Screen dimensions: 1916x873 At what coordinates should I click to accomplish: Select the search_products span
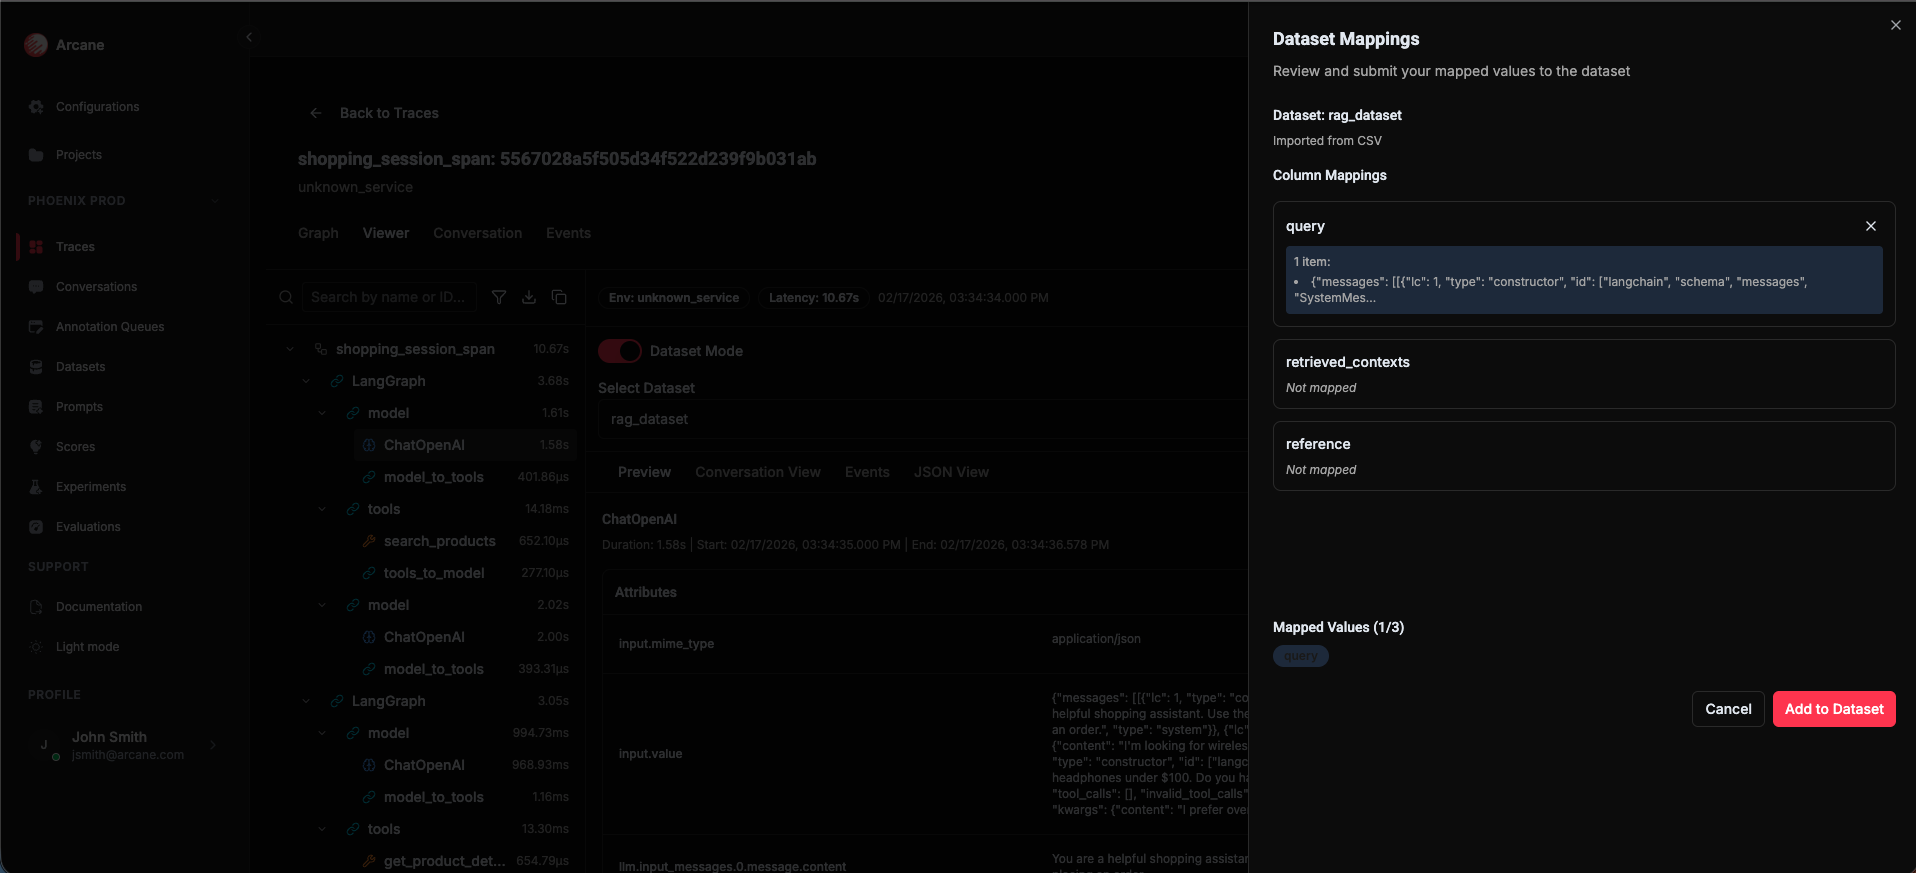click(465, 541)
